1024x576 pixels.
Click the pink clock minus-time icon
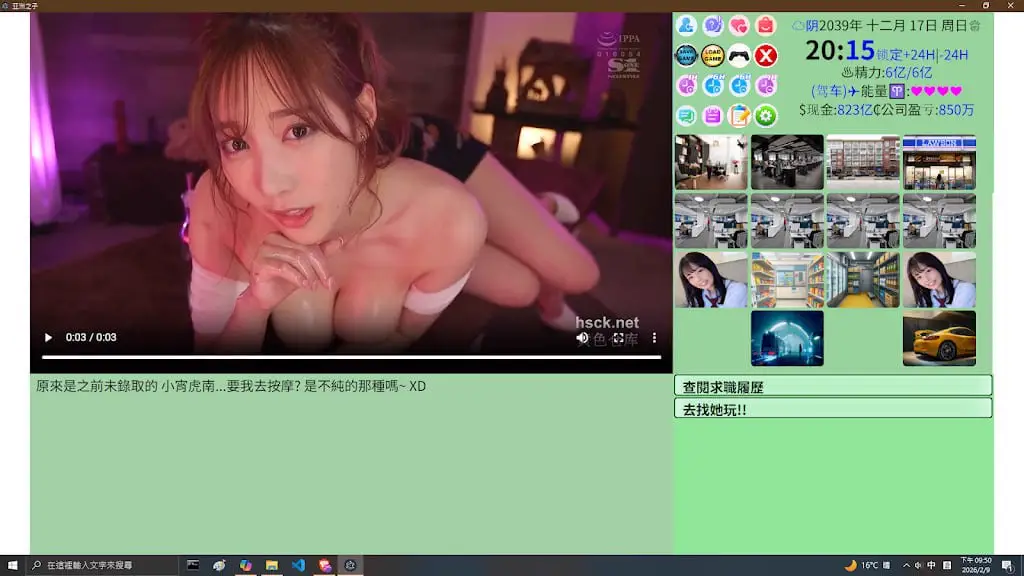pos(765,86)
